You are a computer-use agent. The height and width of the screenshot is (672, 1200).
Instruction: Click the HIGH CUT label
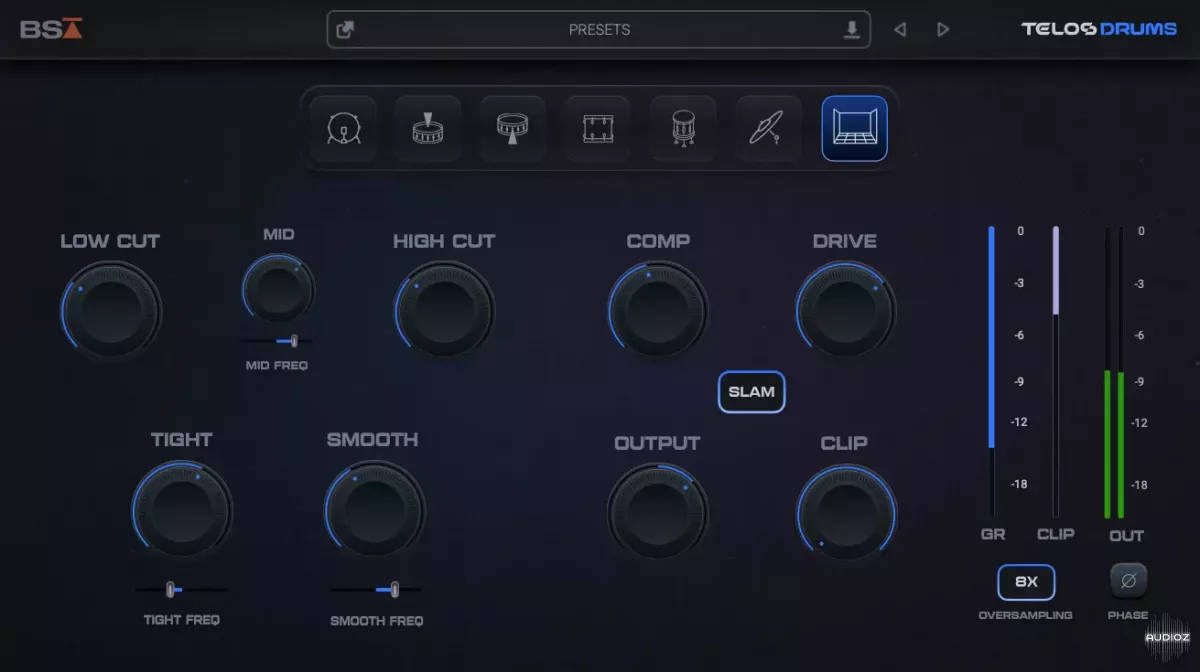[444, 241]
